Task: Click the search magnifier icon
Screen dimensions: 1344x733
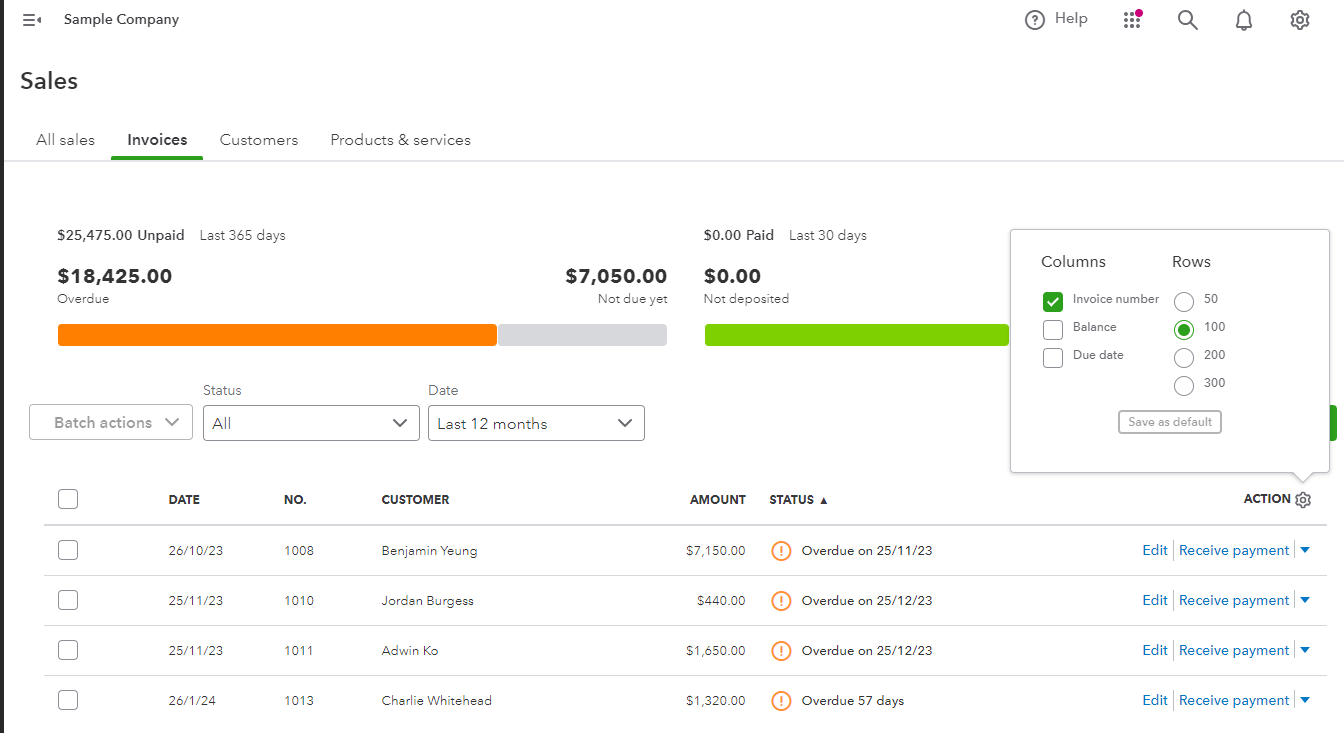Action: (1187, 19)
